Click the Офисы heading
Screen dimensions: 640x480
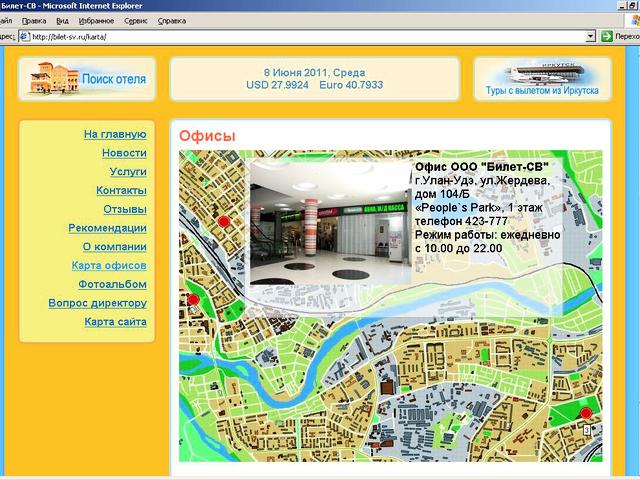coord(207,136)
